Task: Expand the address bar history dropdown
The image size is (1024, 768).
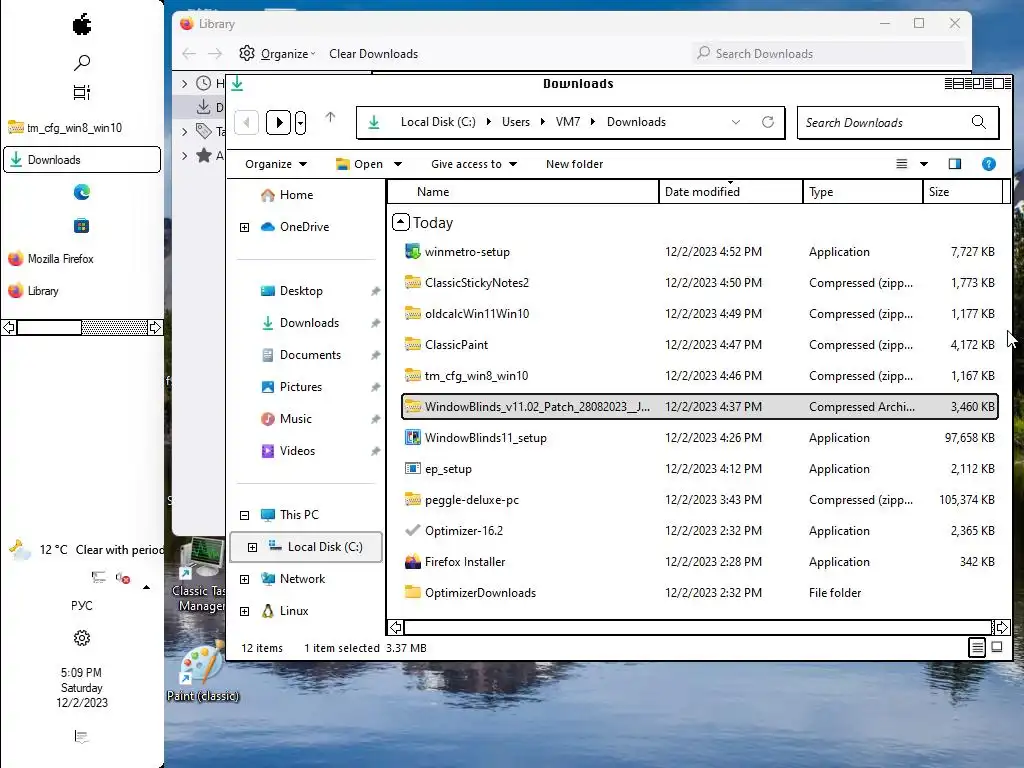Action: (736, 122)
